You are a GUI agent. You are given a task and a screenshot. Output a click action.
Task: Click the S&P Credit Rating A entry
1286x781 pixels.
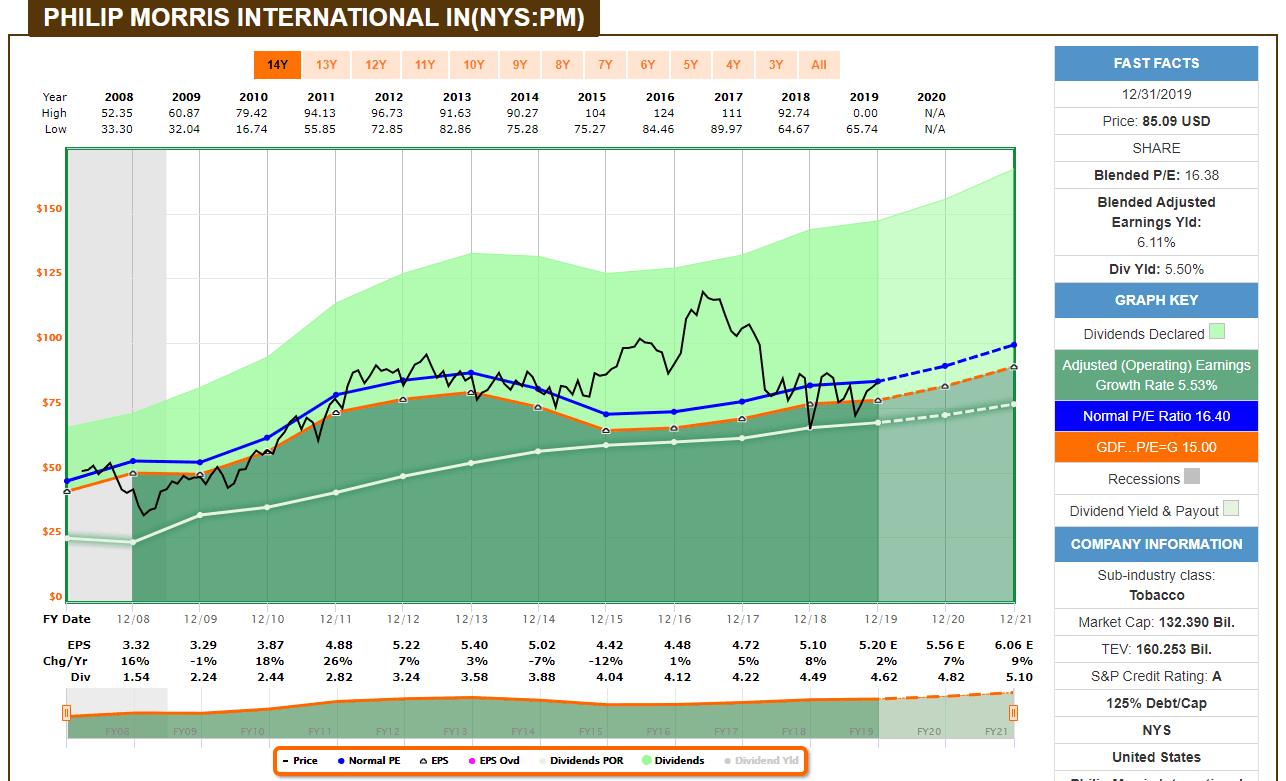coord(1156,676)
